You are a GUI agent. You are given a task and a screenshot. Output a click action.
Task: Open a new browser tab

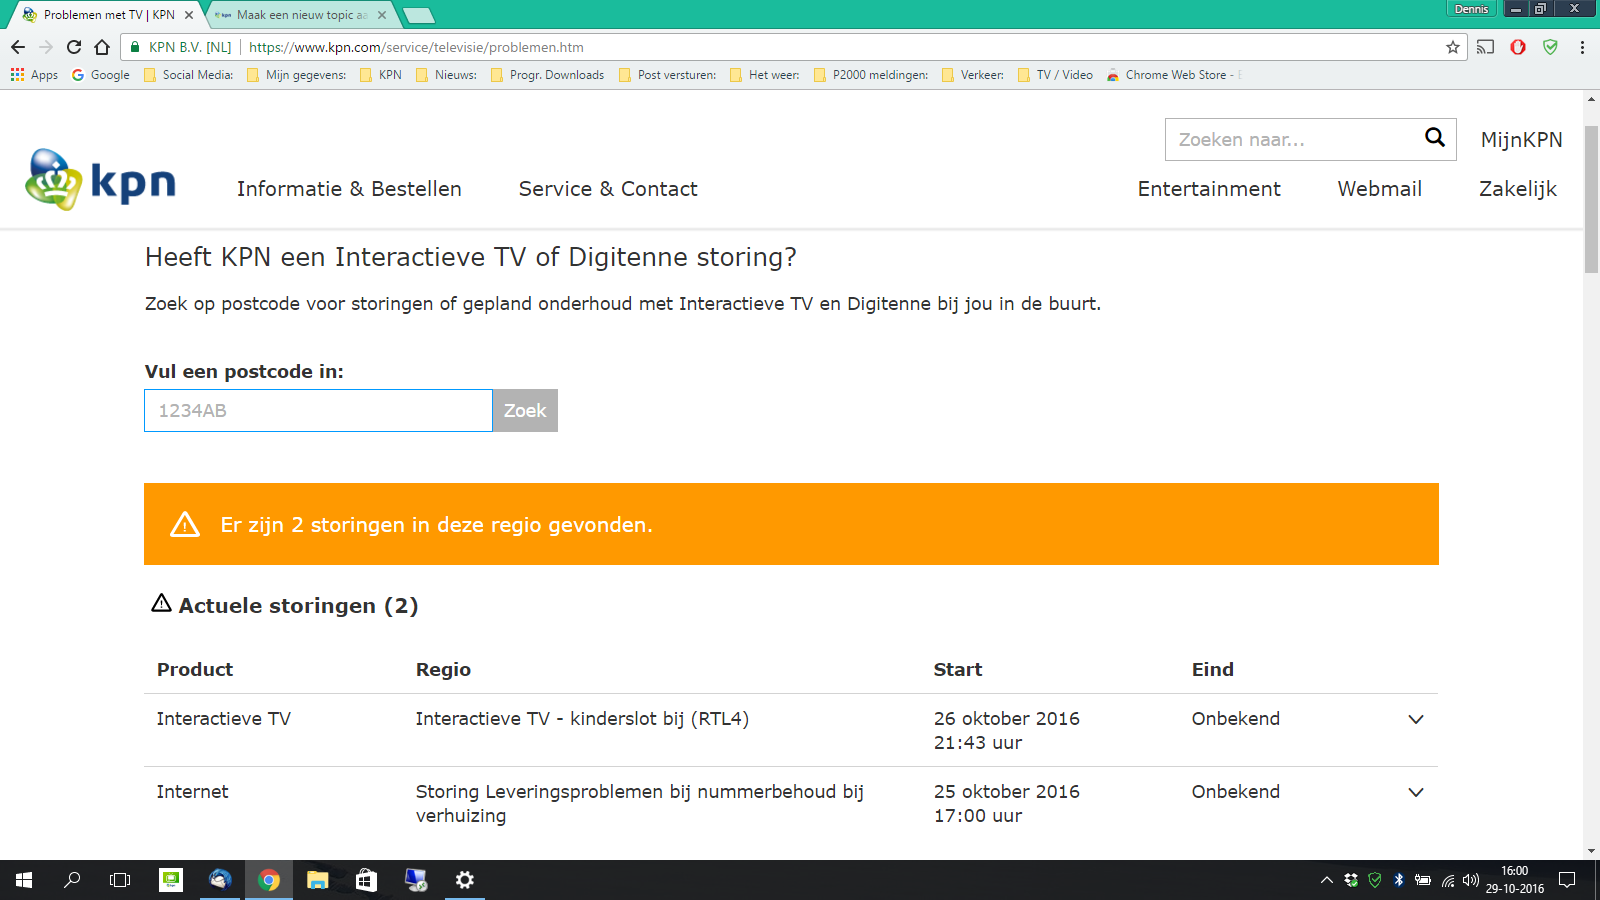418,15
